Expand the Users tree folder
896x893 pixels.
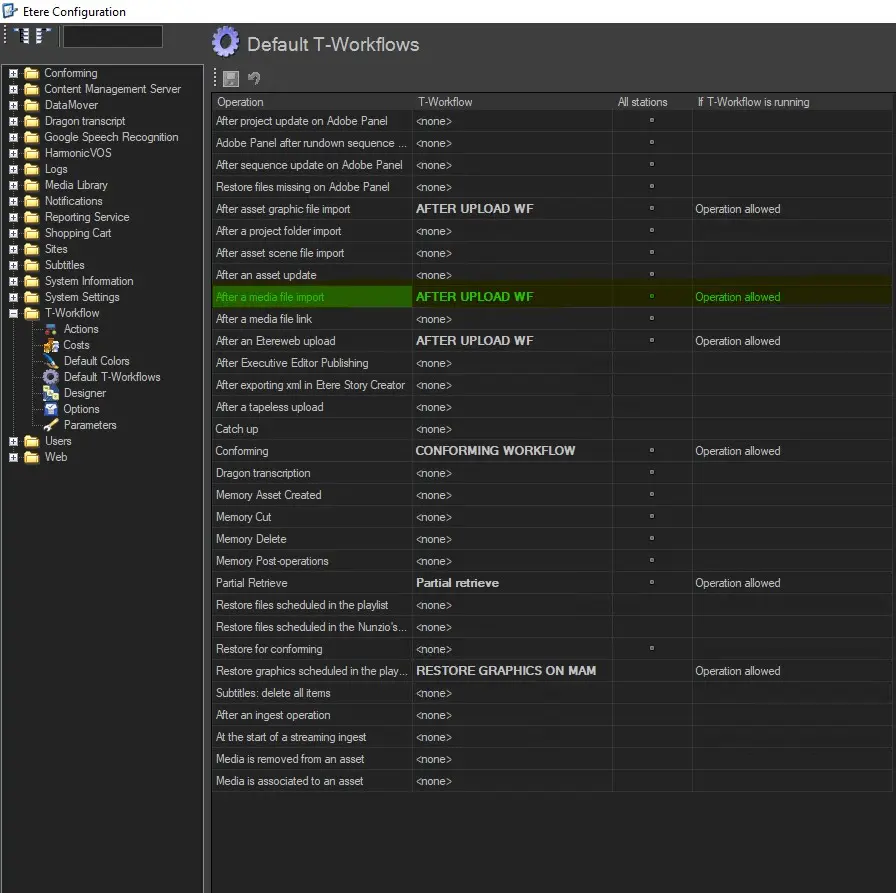click(14, 441)
